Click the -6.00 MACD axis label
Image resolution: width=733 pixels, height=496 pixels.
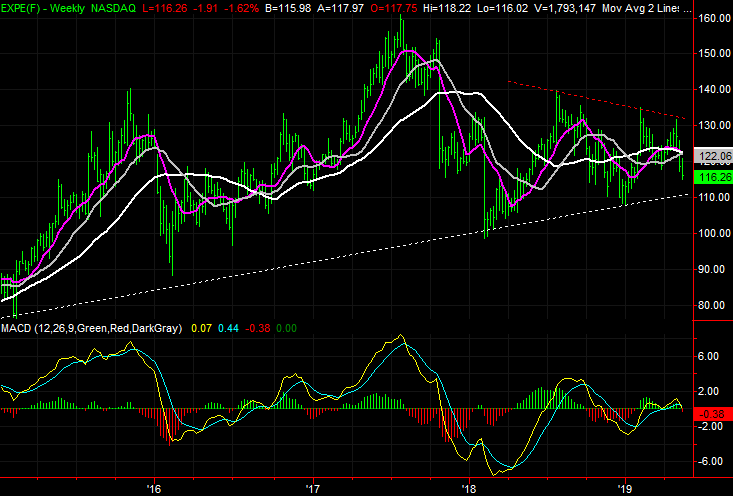[x=708, y=461]
